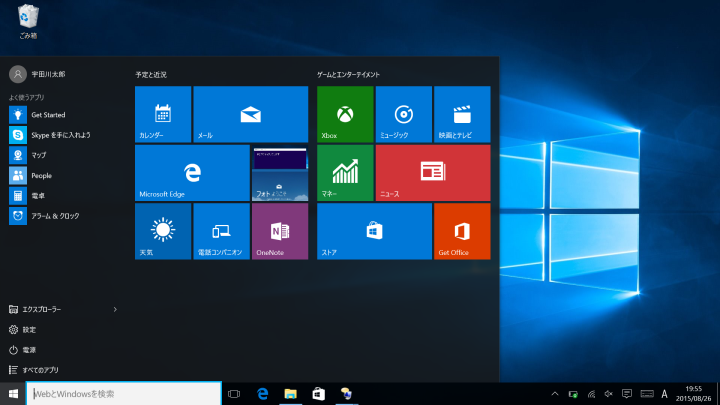Screen dimensions: 720x405
Task: Open the ストア (Store) tile
Action: 374,231
